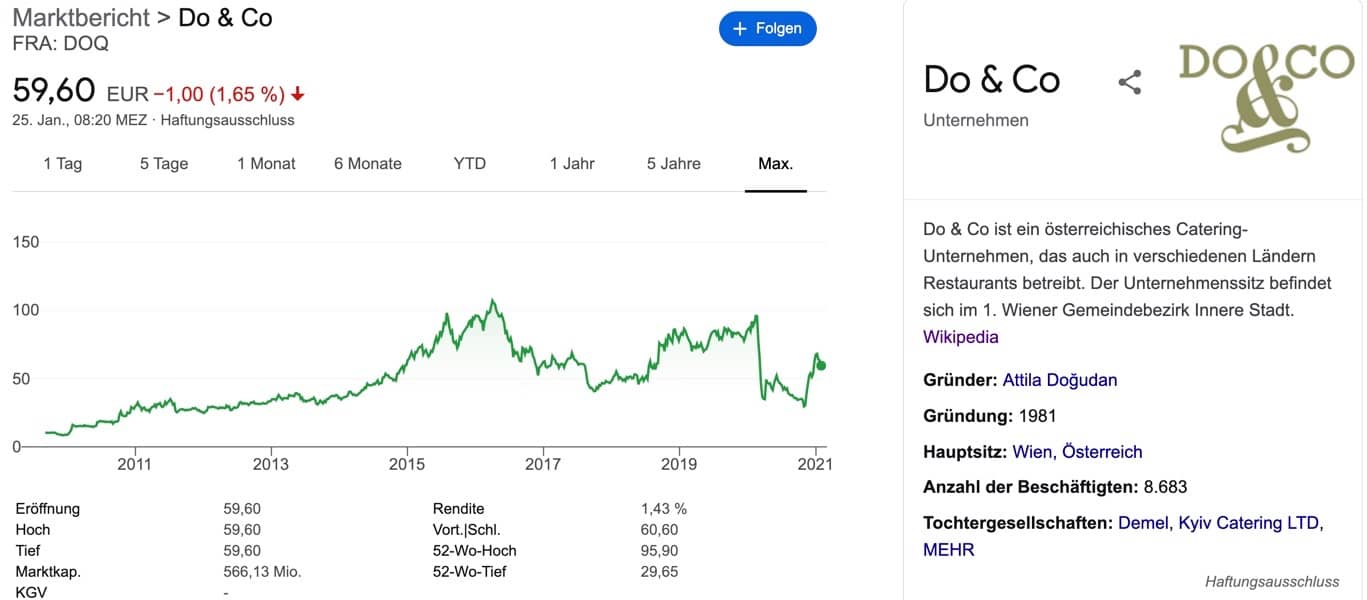The image size is (1367, 600).
Task: Switch to the 1 Monat range
Action: (266, 164)
